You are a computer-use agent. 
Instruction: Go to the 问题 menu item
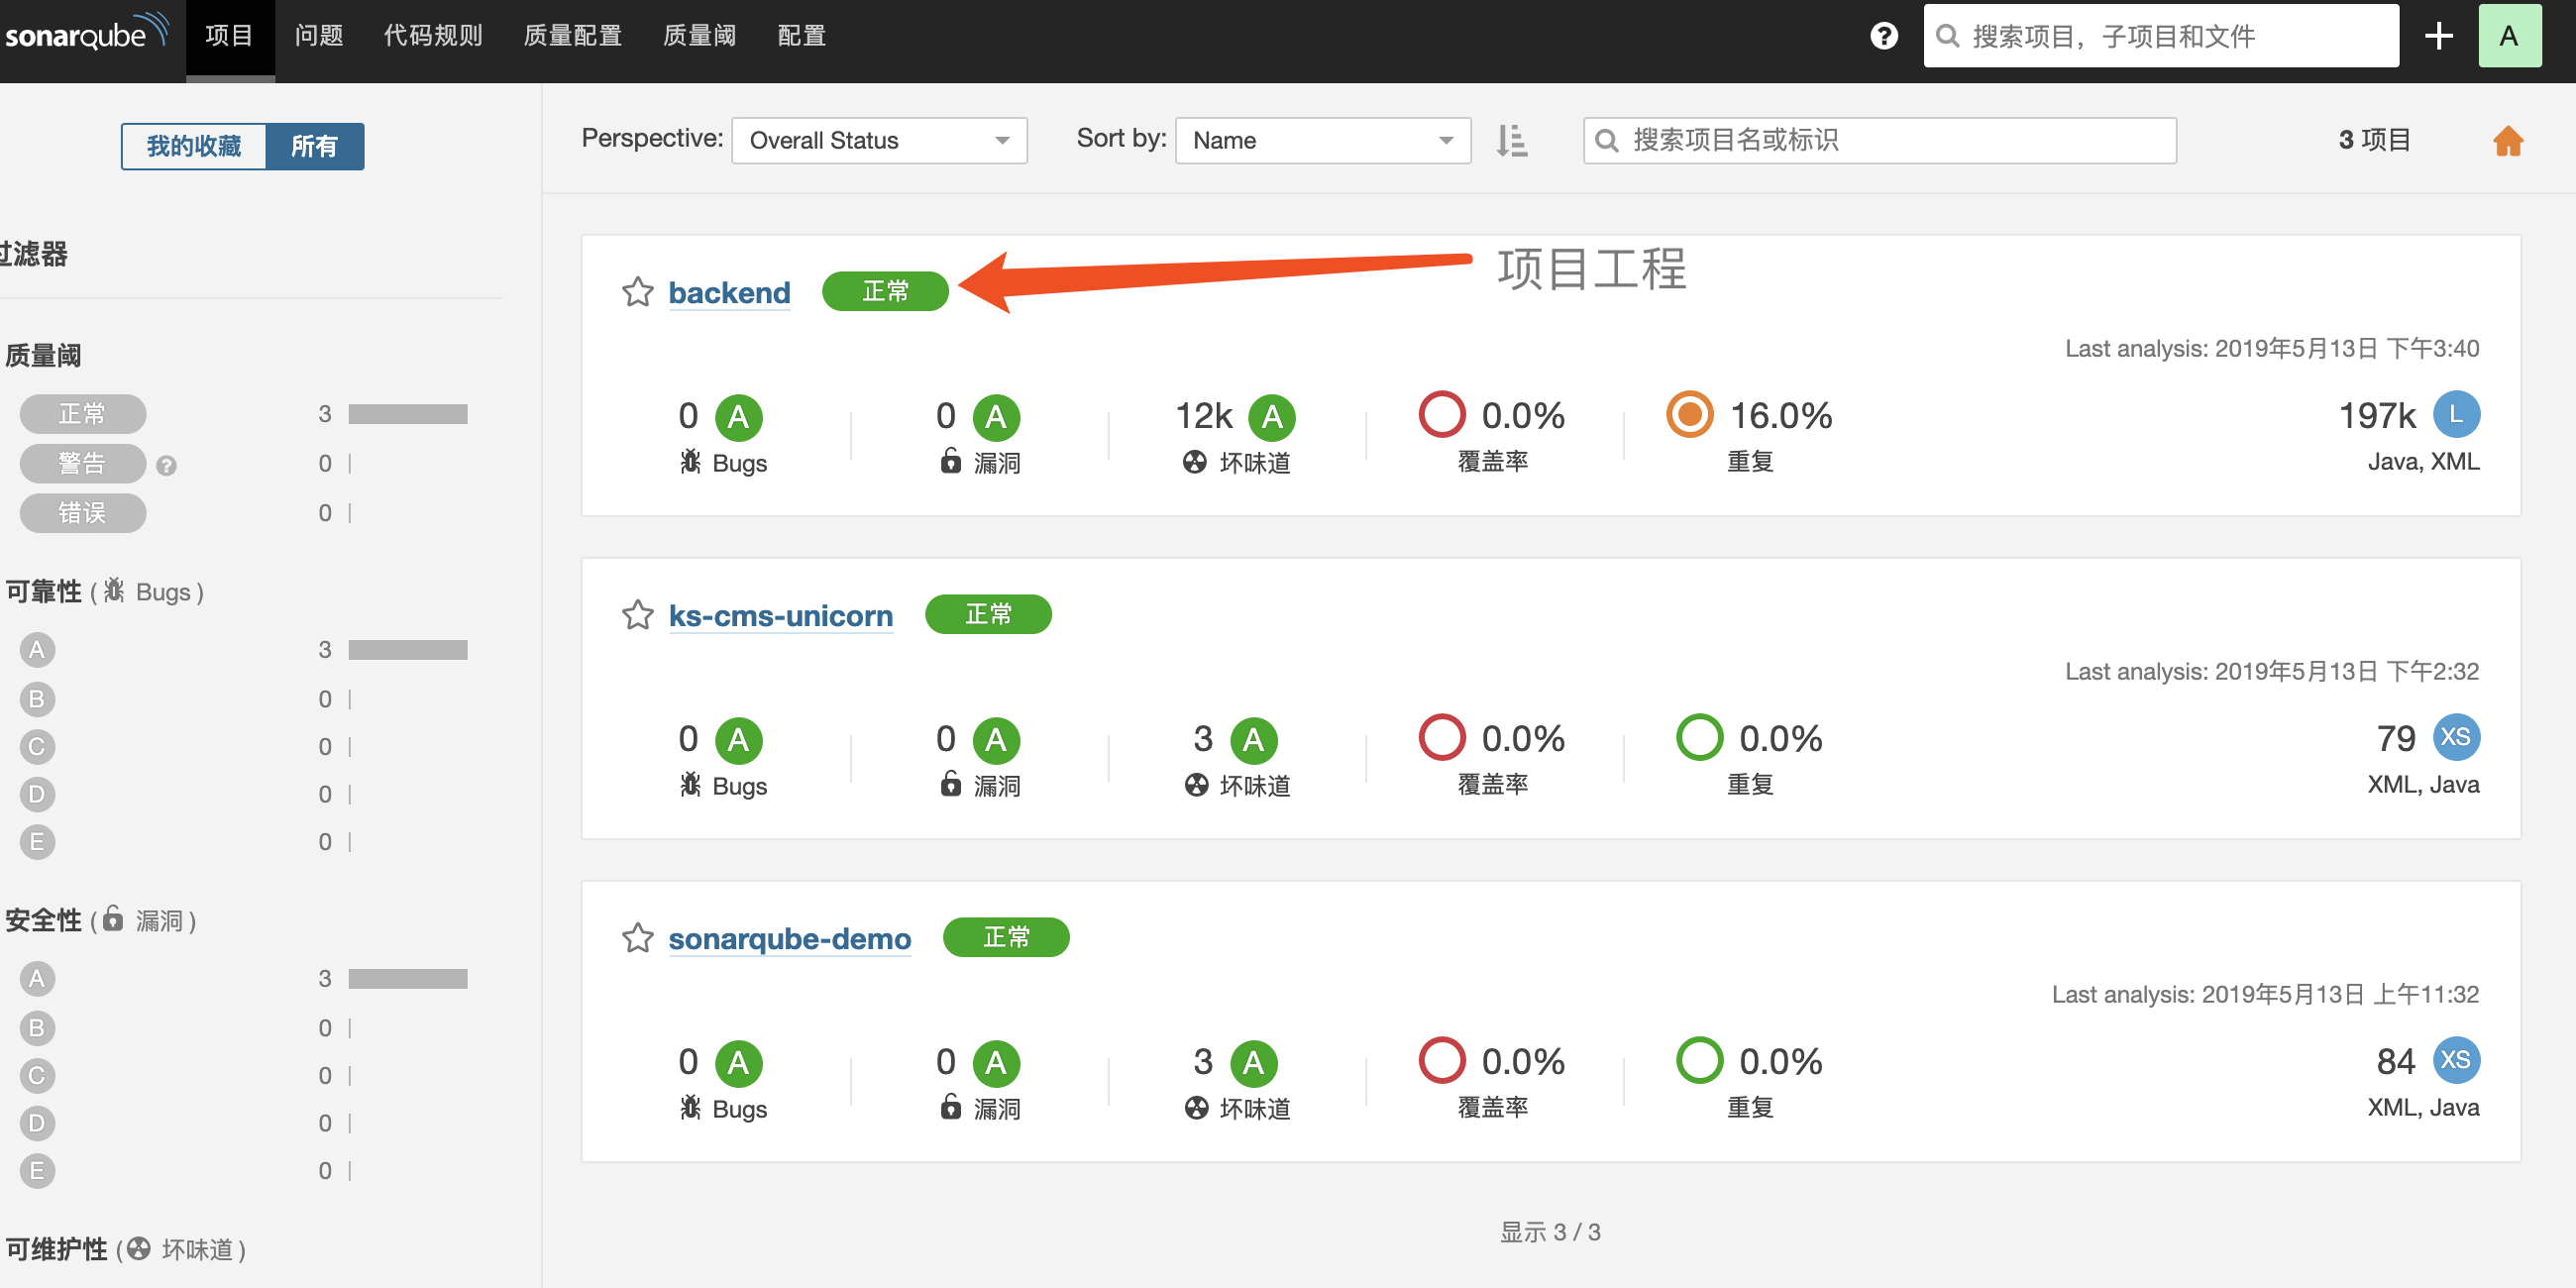[x=319, y=36]
